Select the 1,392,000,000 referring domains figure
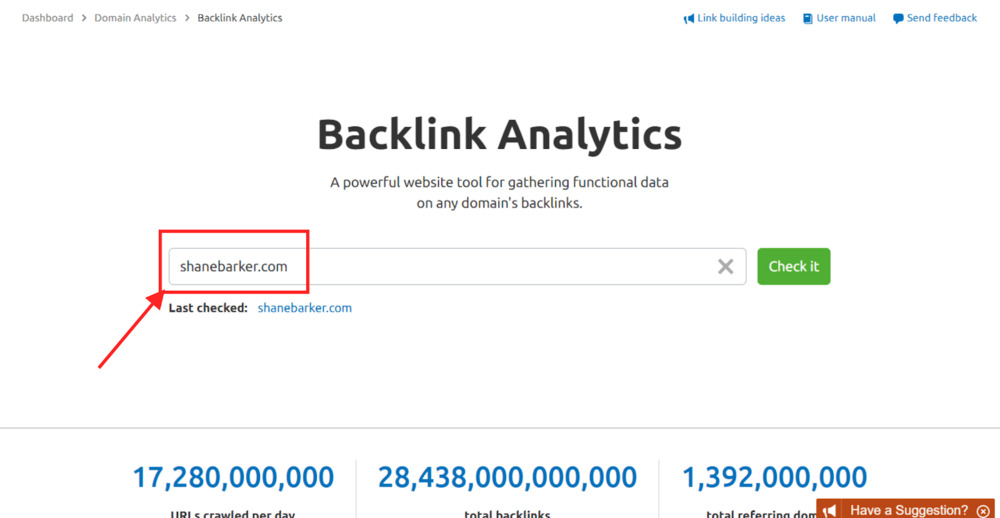1000x518 pixels. pyautogui.click(x=775, y=478)
